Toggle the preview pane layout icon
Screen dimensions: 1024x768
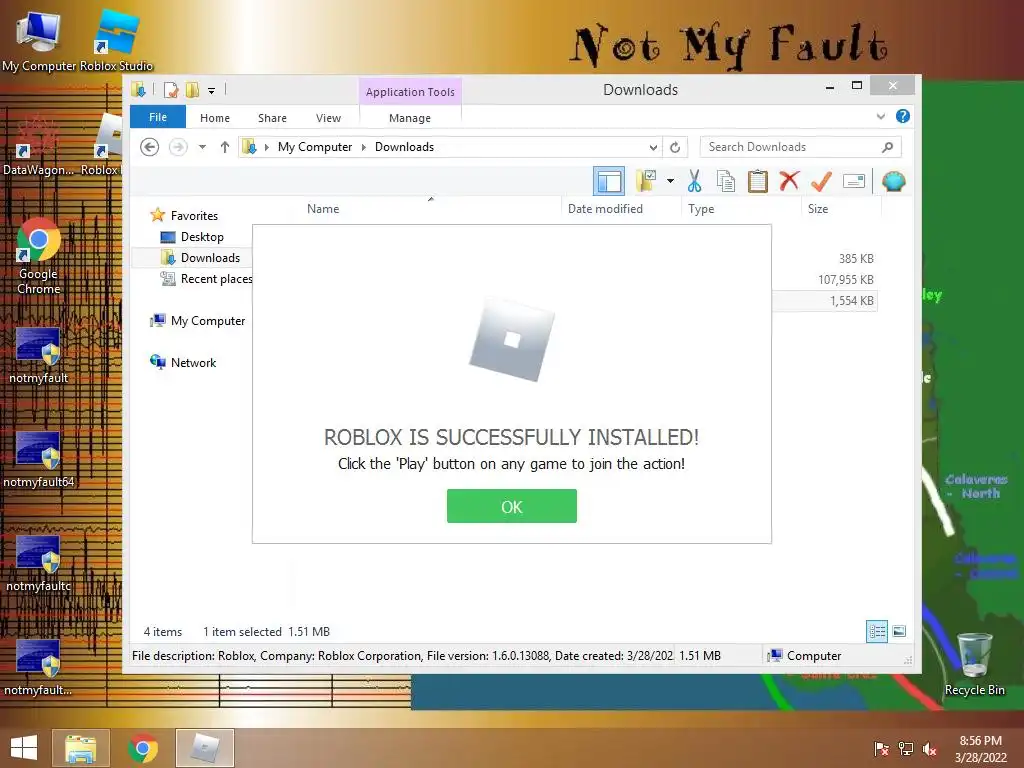pyautogui.click(x=609, y=182)
